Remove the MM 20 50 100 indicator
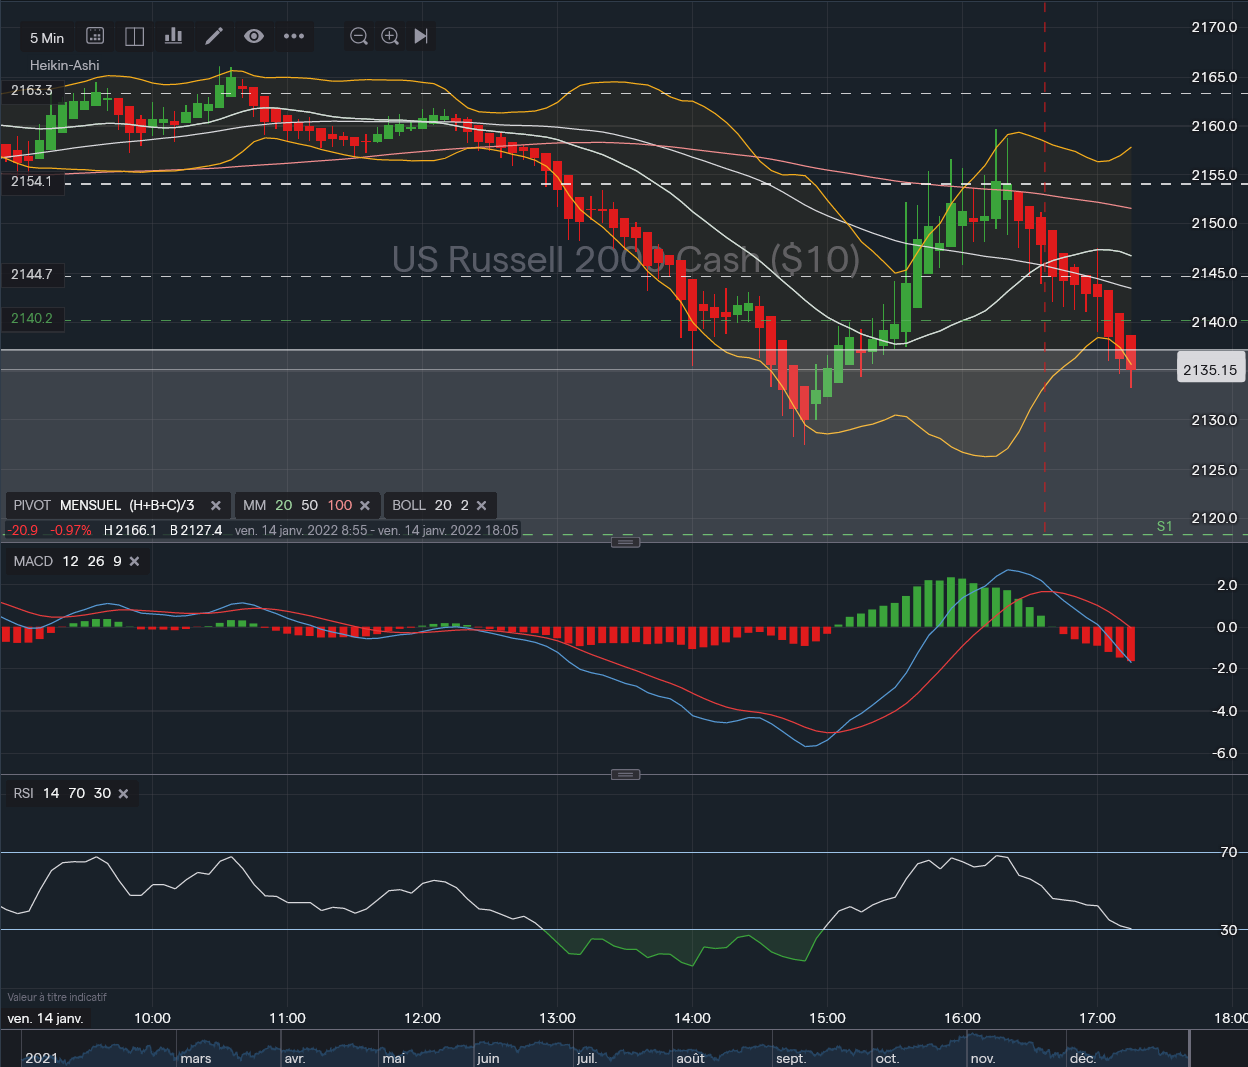 365,506
